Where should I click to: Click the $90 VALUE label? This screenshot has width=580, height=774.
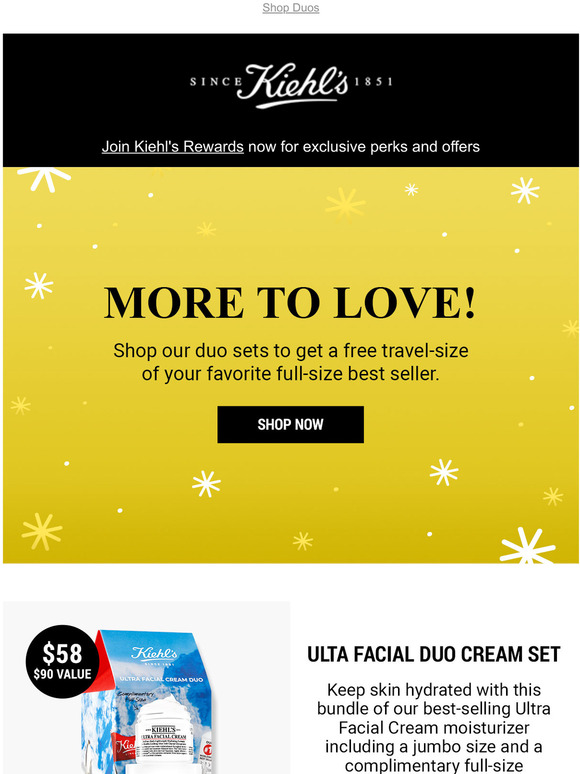[62, 674]
